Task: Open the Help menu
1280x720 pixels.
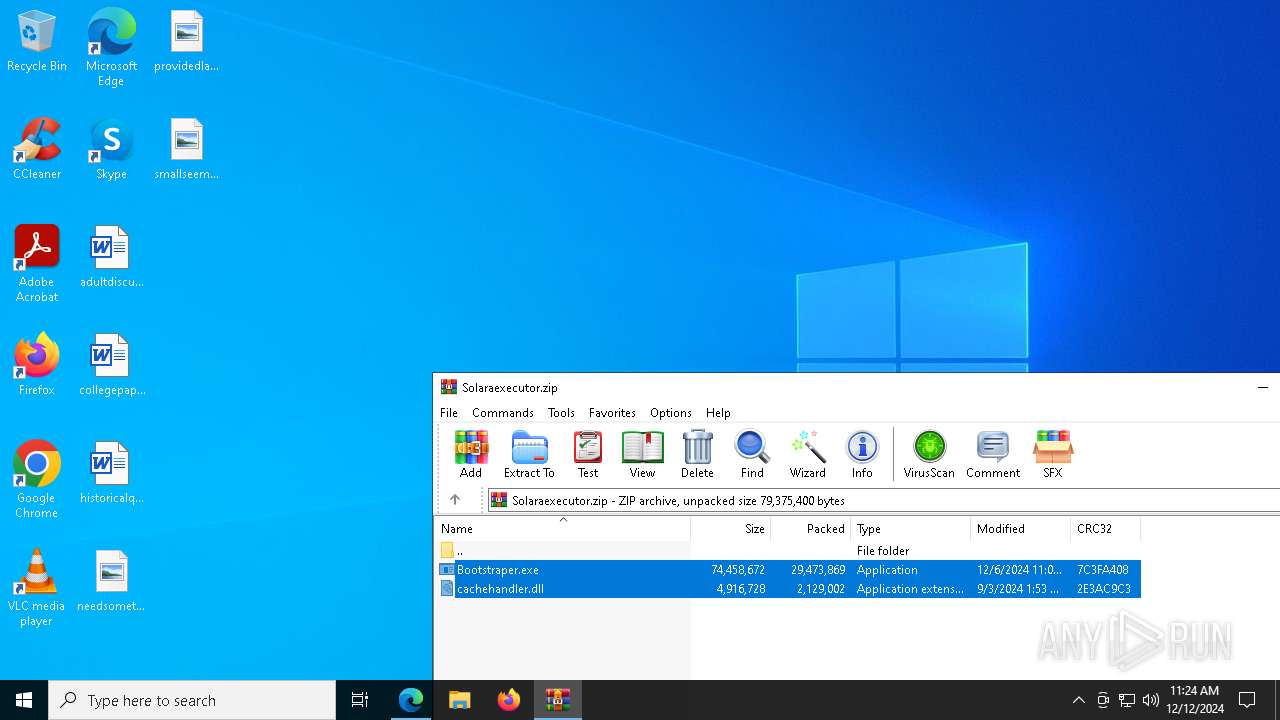Action: [x=718, y=413]
